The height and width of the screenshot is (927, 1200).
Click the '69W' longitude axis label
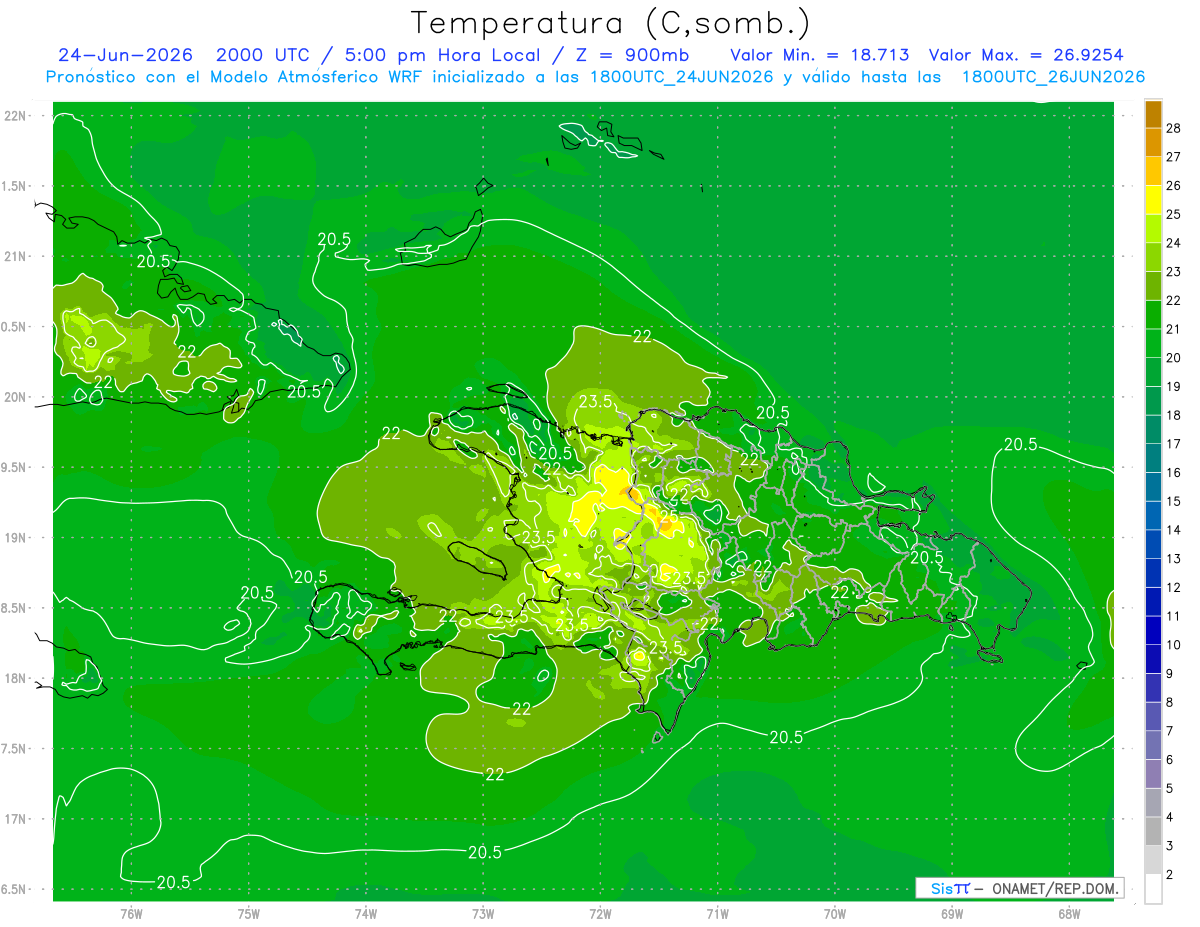[x=952, y=914]
